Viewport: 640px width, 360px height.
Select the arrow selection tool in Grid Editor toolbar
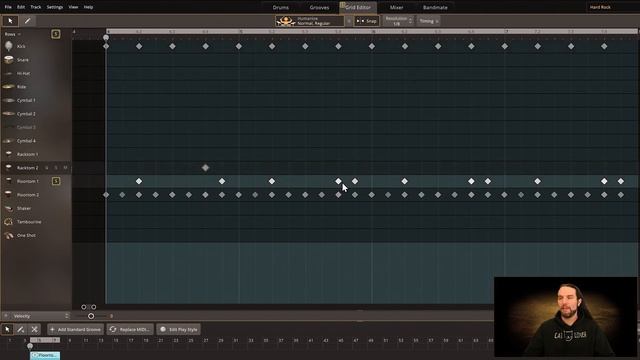pos(10,21)
